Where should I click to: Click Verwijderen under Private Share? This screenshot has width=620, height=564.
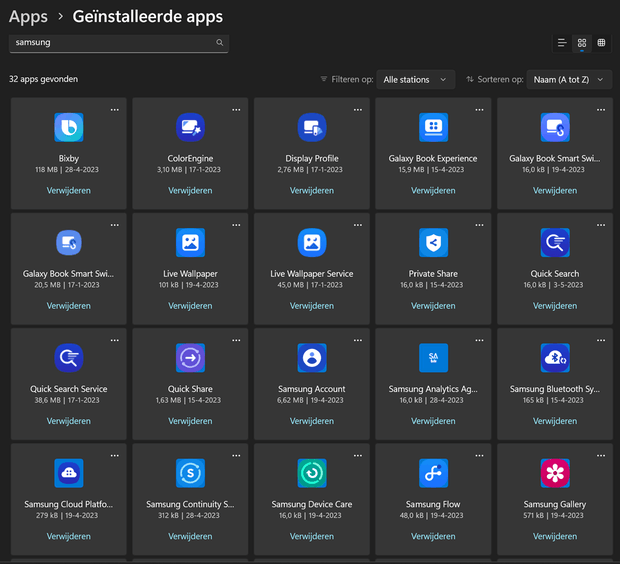pyautogui.click(x=433, y=306)
